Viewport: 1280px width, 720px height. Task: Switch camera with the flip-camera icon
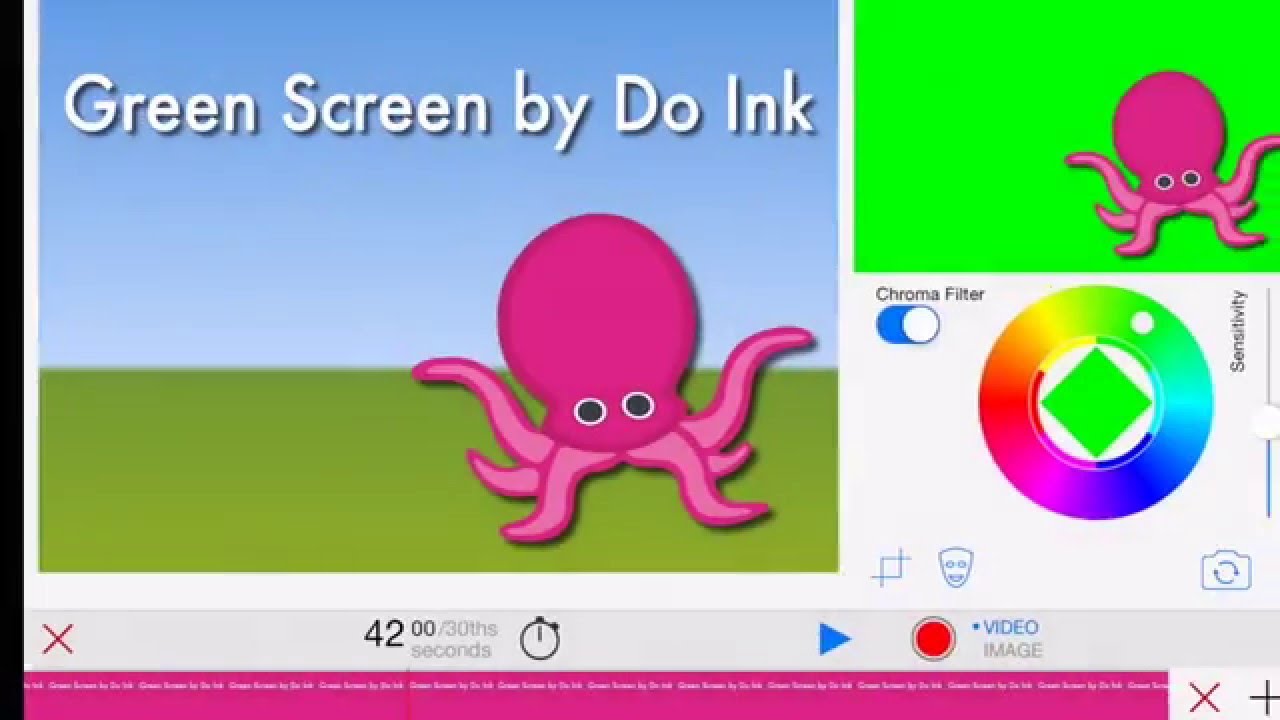coord(1226,571)
